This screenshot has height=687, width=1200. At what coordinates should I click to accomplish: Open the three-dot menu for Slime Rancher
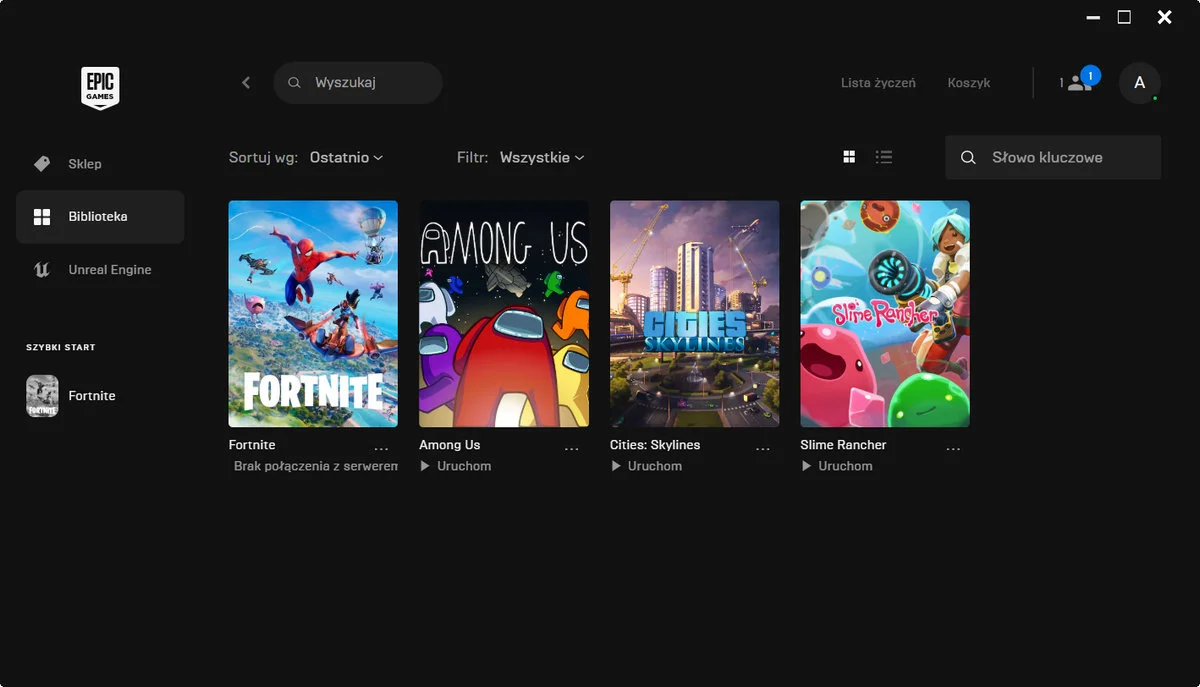point(953,449)
